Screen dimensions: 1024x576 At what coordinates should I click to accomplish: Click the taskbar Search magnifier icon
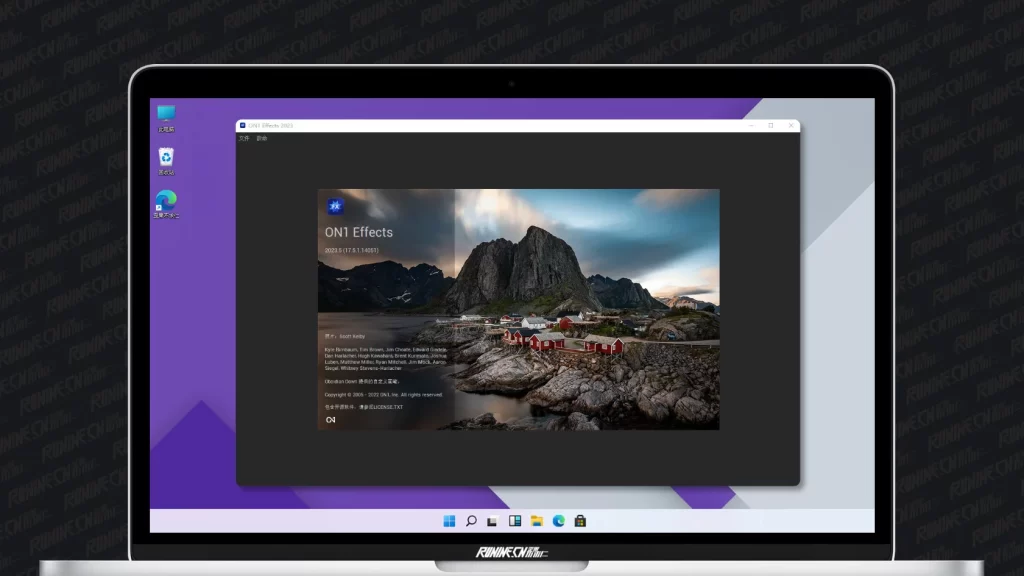coord(471,521)
